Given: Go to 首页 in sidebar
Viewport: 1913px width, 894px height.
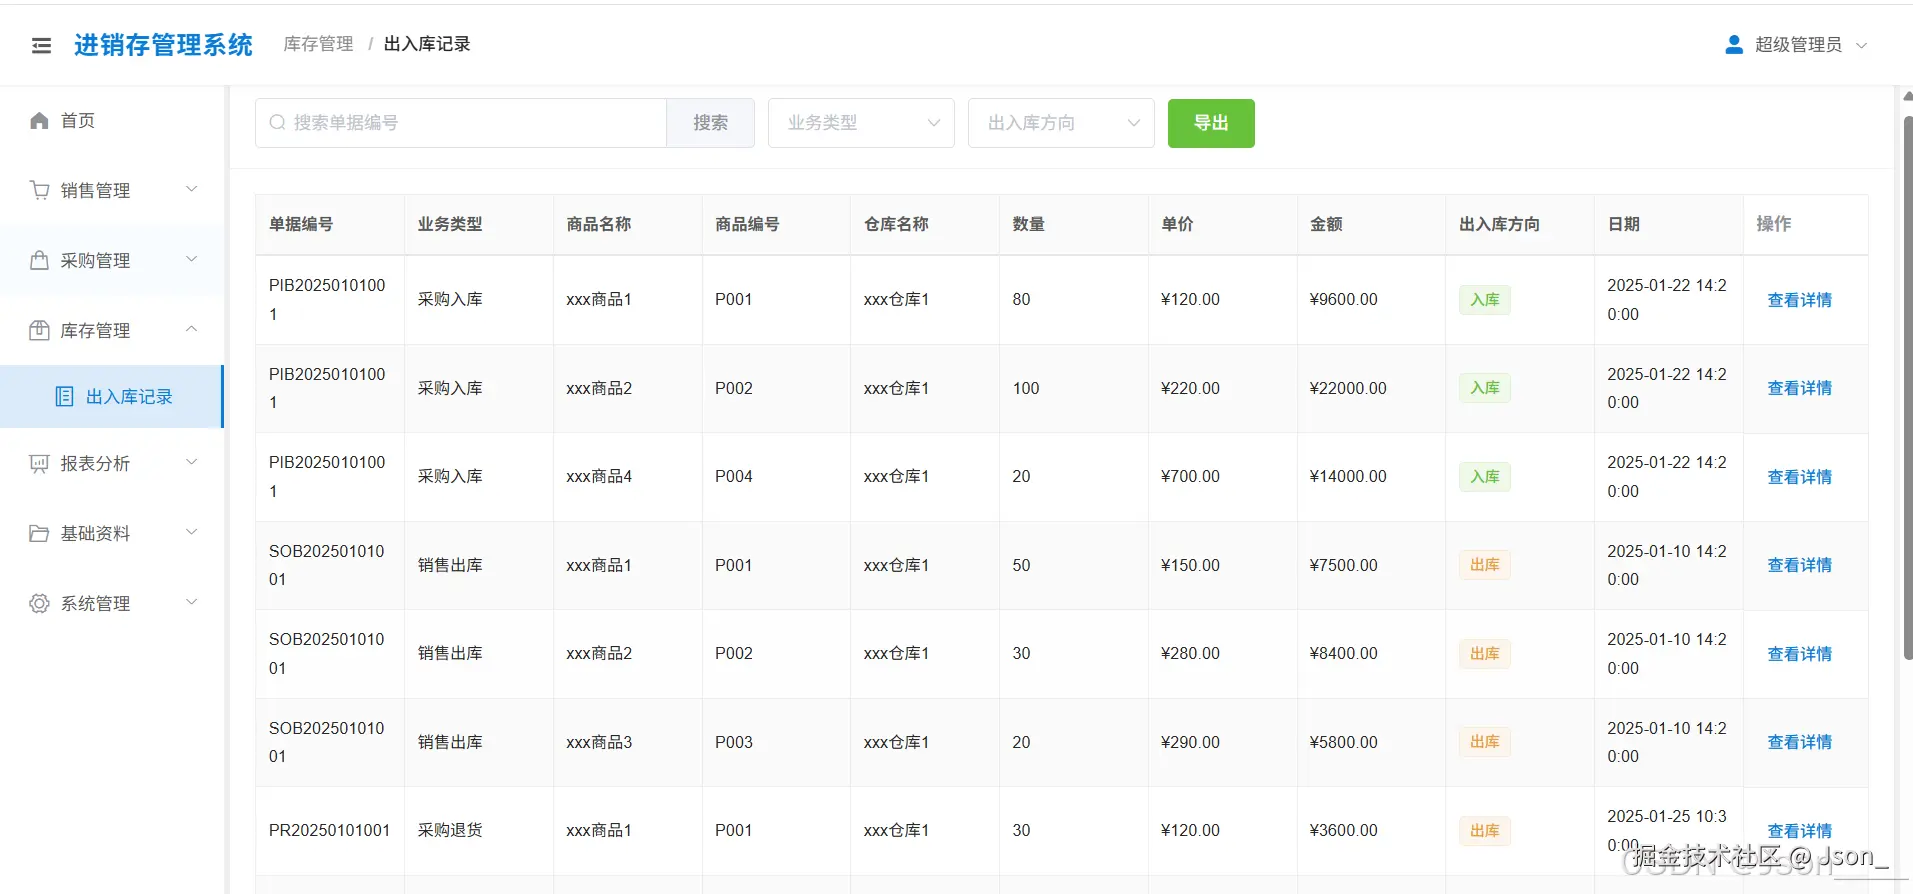Looking at the screenshot, I should 112,121.
